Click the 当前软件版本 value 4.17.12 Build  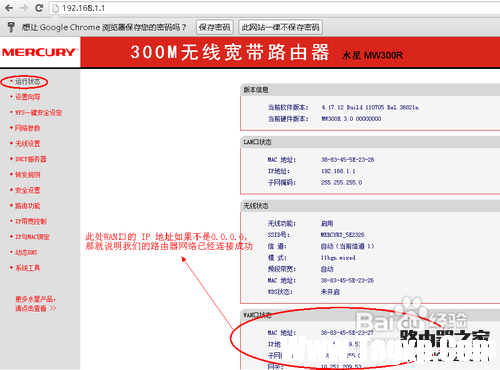coord(370,107)
